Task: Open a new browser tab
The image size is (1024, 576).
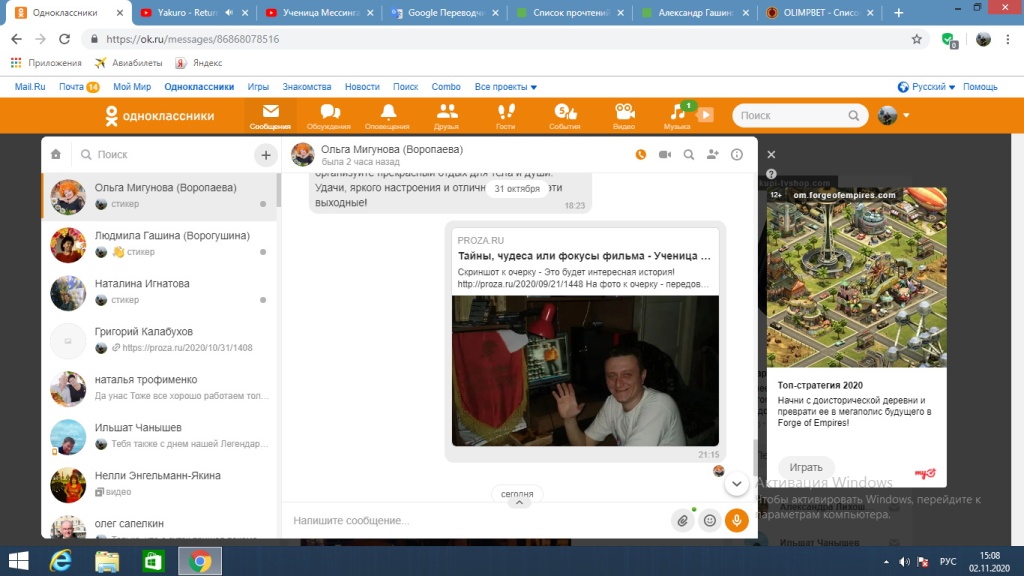Action: [899, 12]
